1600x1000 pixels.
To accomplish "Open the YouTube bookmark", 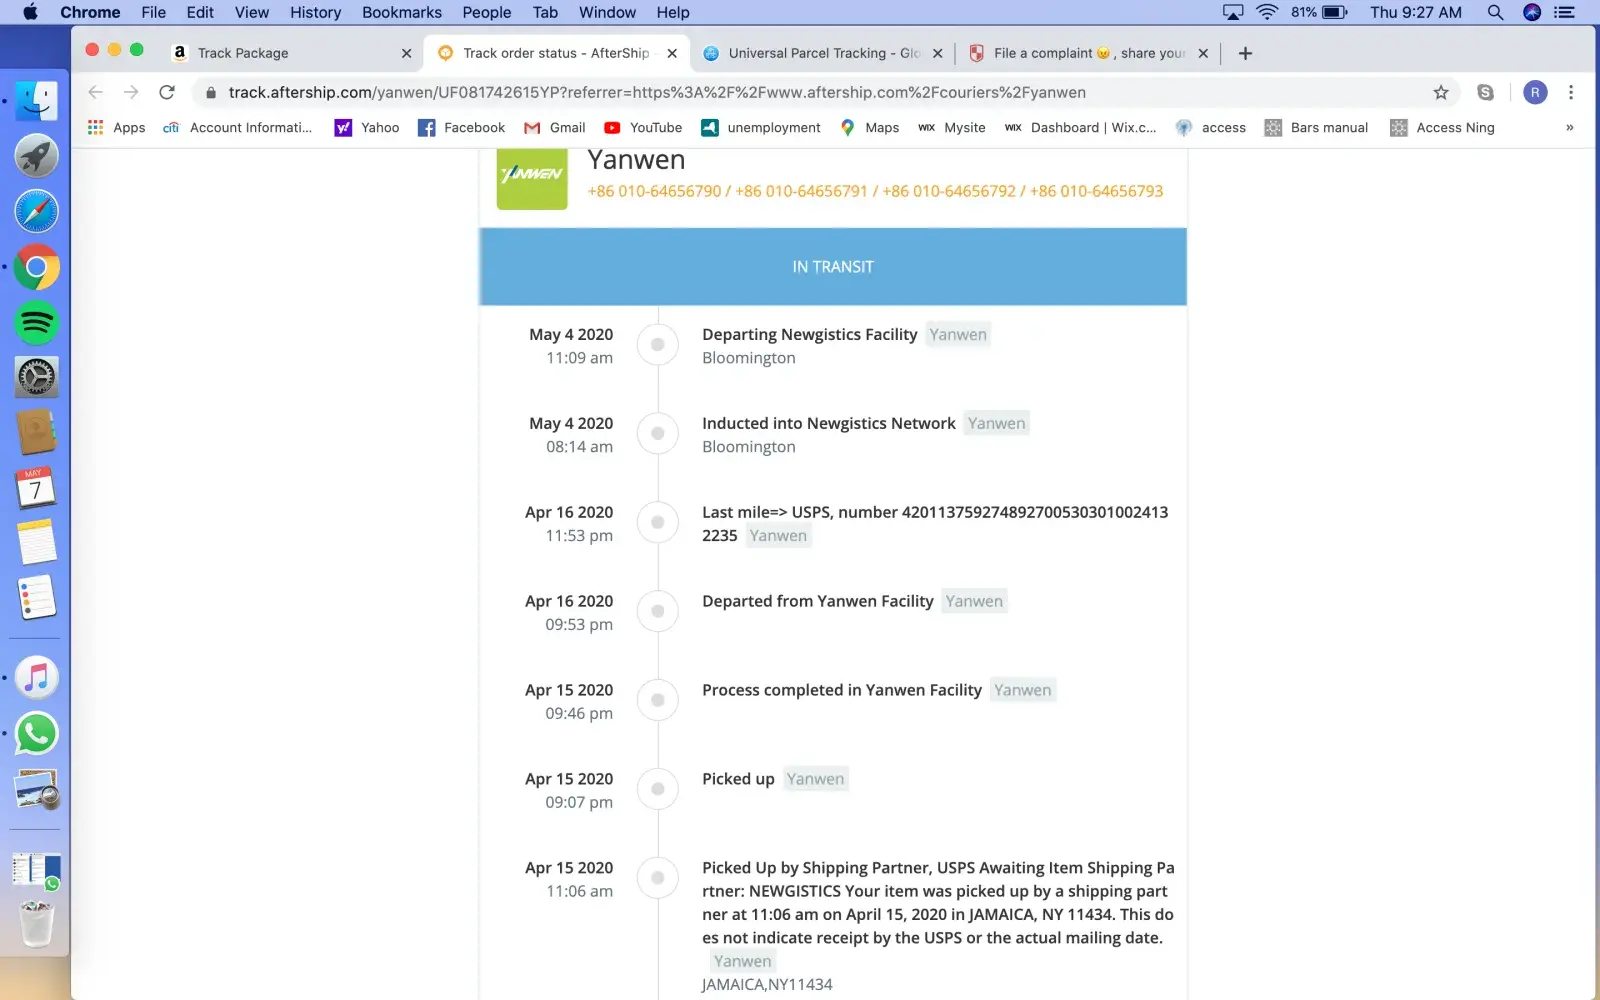I will pyautogui.click(x=643, y=127).
